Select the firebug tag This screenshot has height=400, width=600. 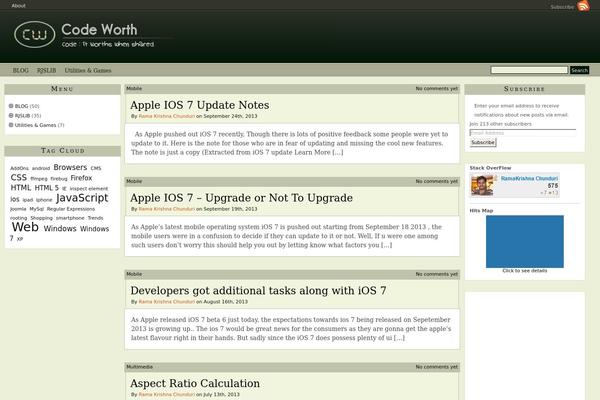click(x=59, y=179)
